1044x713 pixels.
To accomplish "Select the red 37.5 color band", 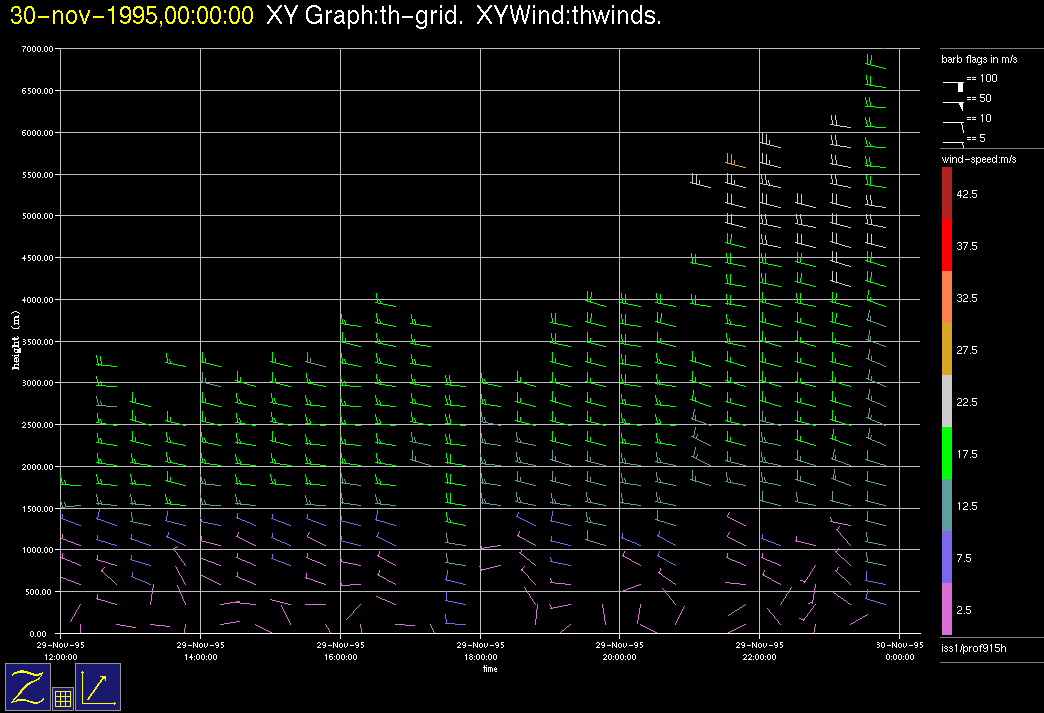I will click(x=947, y=245).
